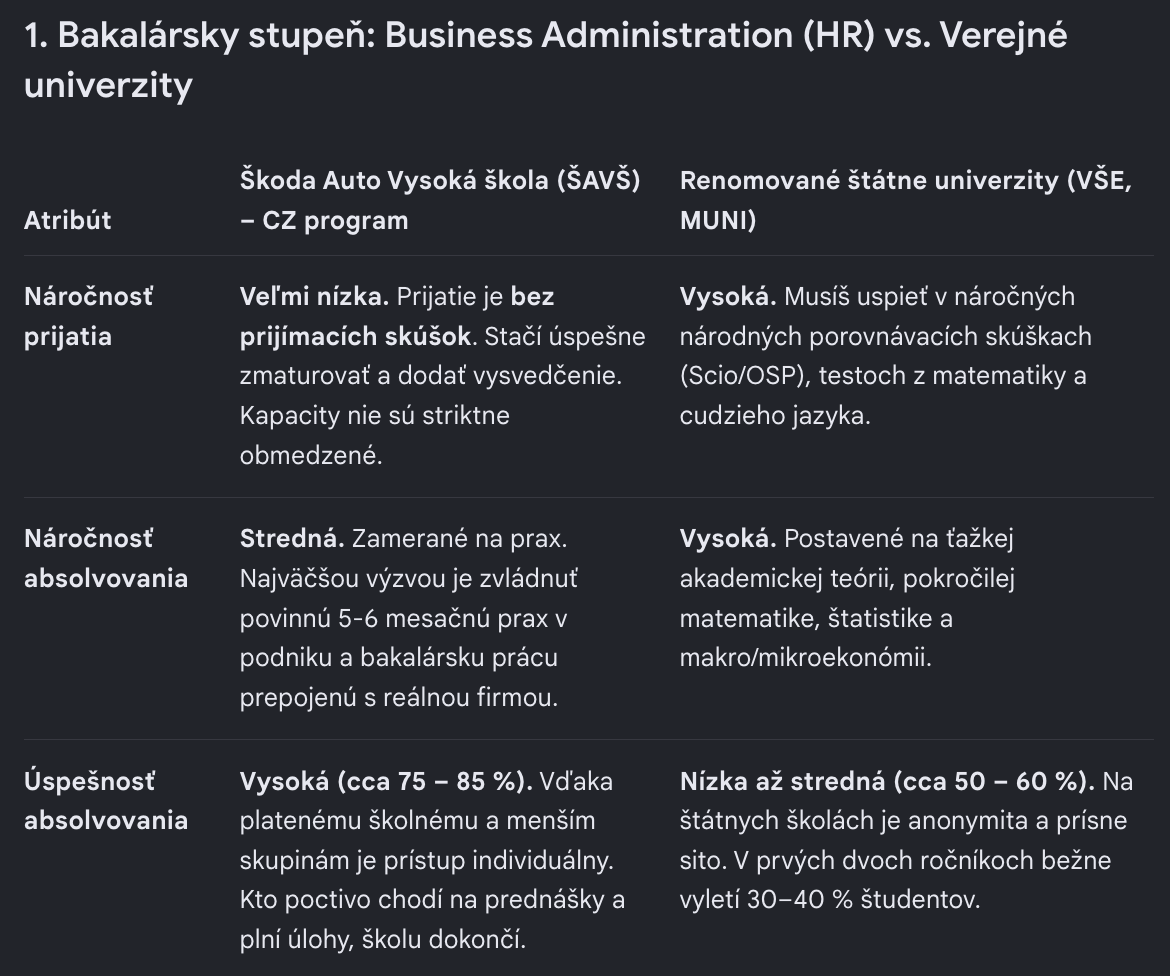Select the 'Náročnosť prijatia' row label

click(88, 316)
